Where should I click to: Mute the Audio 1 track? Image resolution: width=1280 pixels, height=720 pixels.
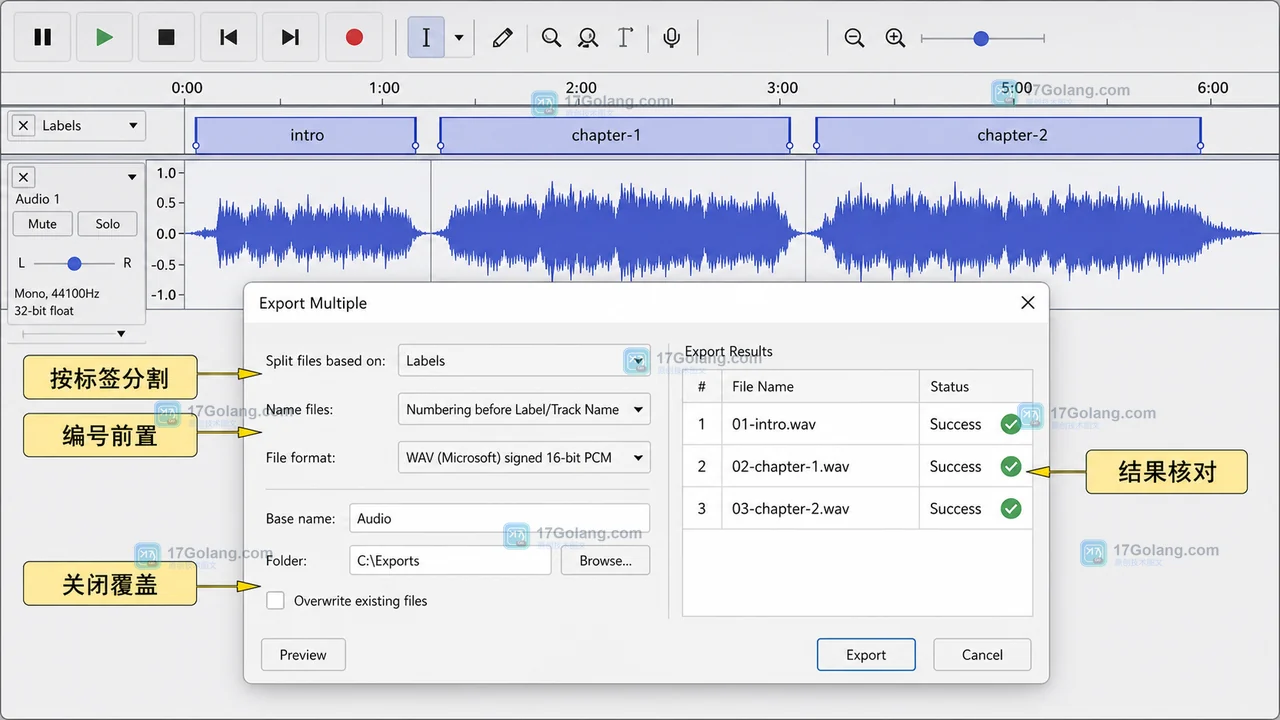click(x=42, y=224)
